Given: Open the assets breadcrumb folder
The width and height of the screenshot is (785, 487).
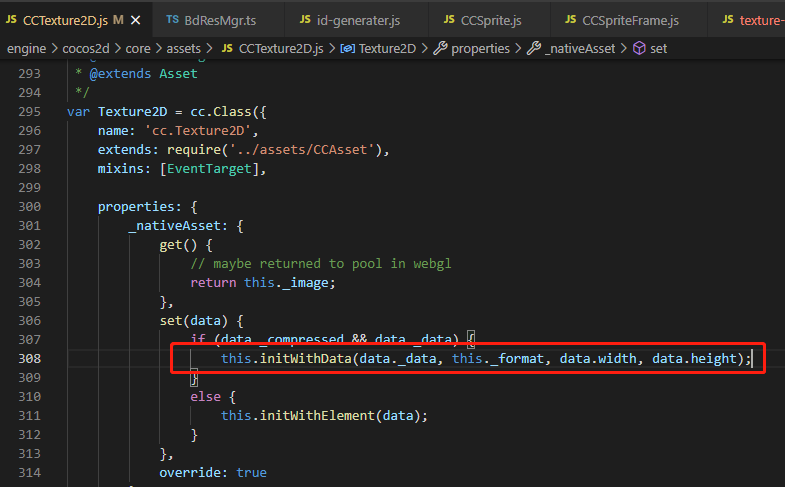Looking at the screenshot, I should point(183,49).
